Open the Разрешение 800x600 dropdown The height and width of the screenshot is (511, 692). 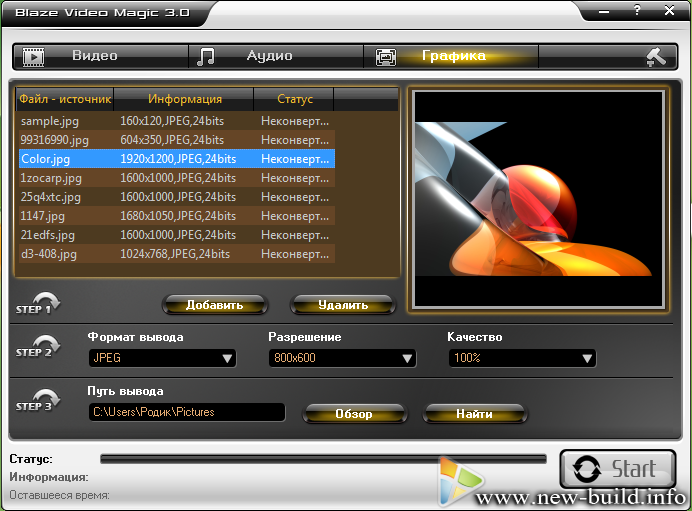pyautogui.click(x=342, y=358)
